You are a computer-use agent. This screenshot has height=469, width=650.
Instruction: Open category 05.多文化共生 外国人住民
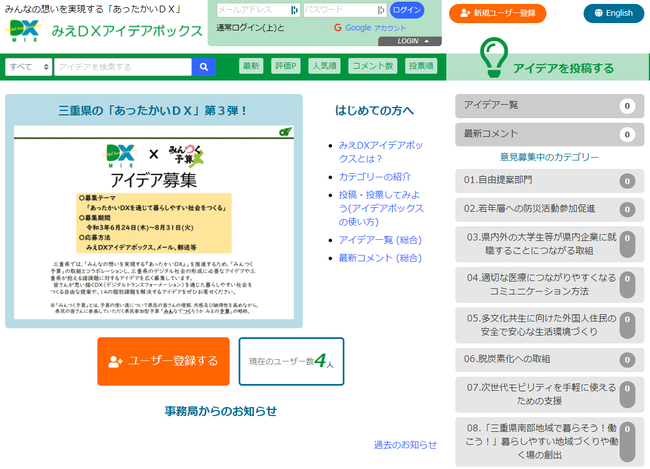click(549, 325)
